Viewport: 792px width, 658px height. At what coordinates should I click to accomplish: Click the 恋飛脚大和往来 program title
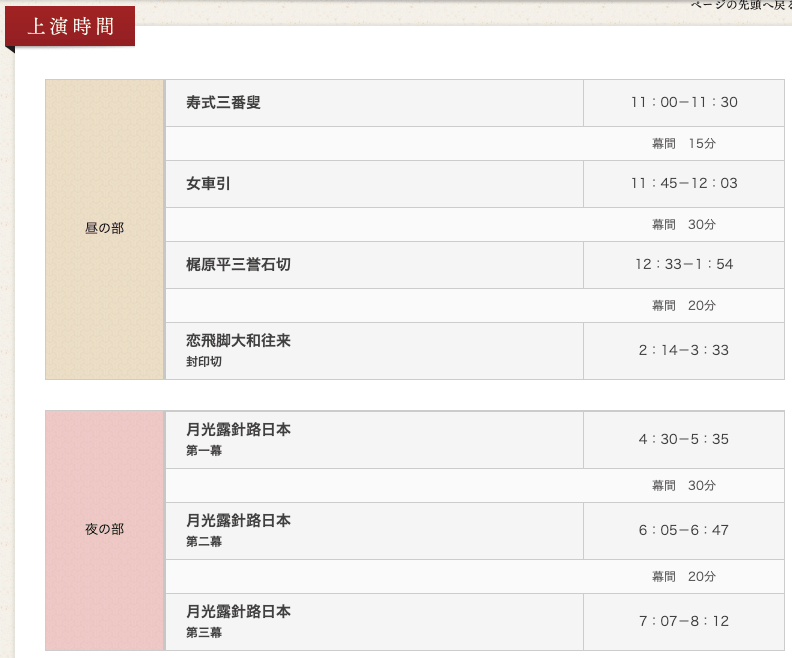click(x=238, y=341)
